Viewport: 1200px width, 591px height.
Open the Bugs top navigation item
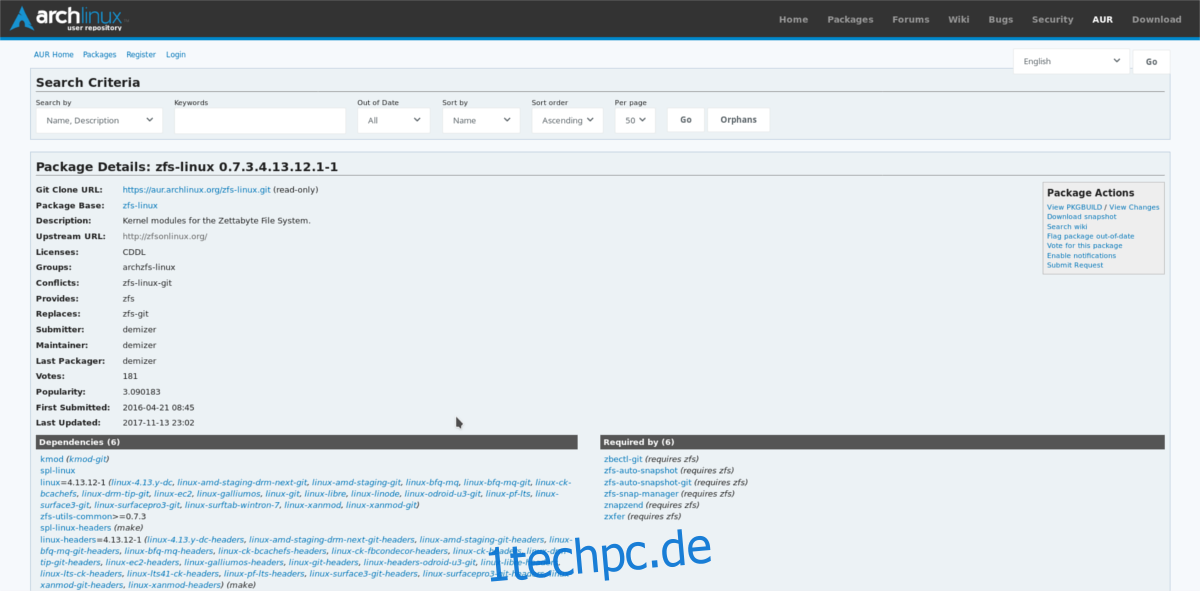[1000, 19]
